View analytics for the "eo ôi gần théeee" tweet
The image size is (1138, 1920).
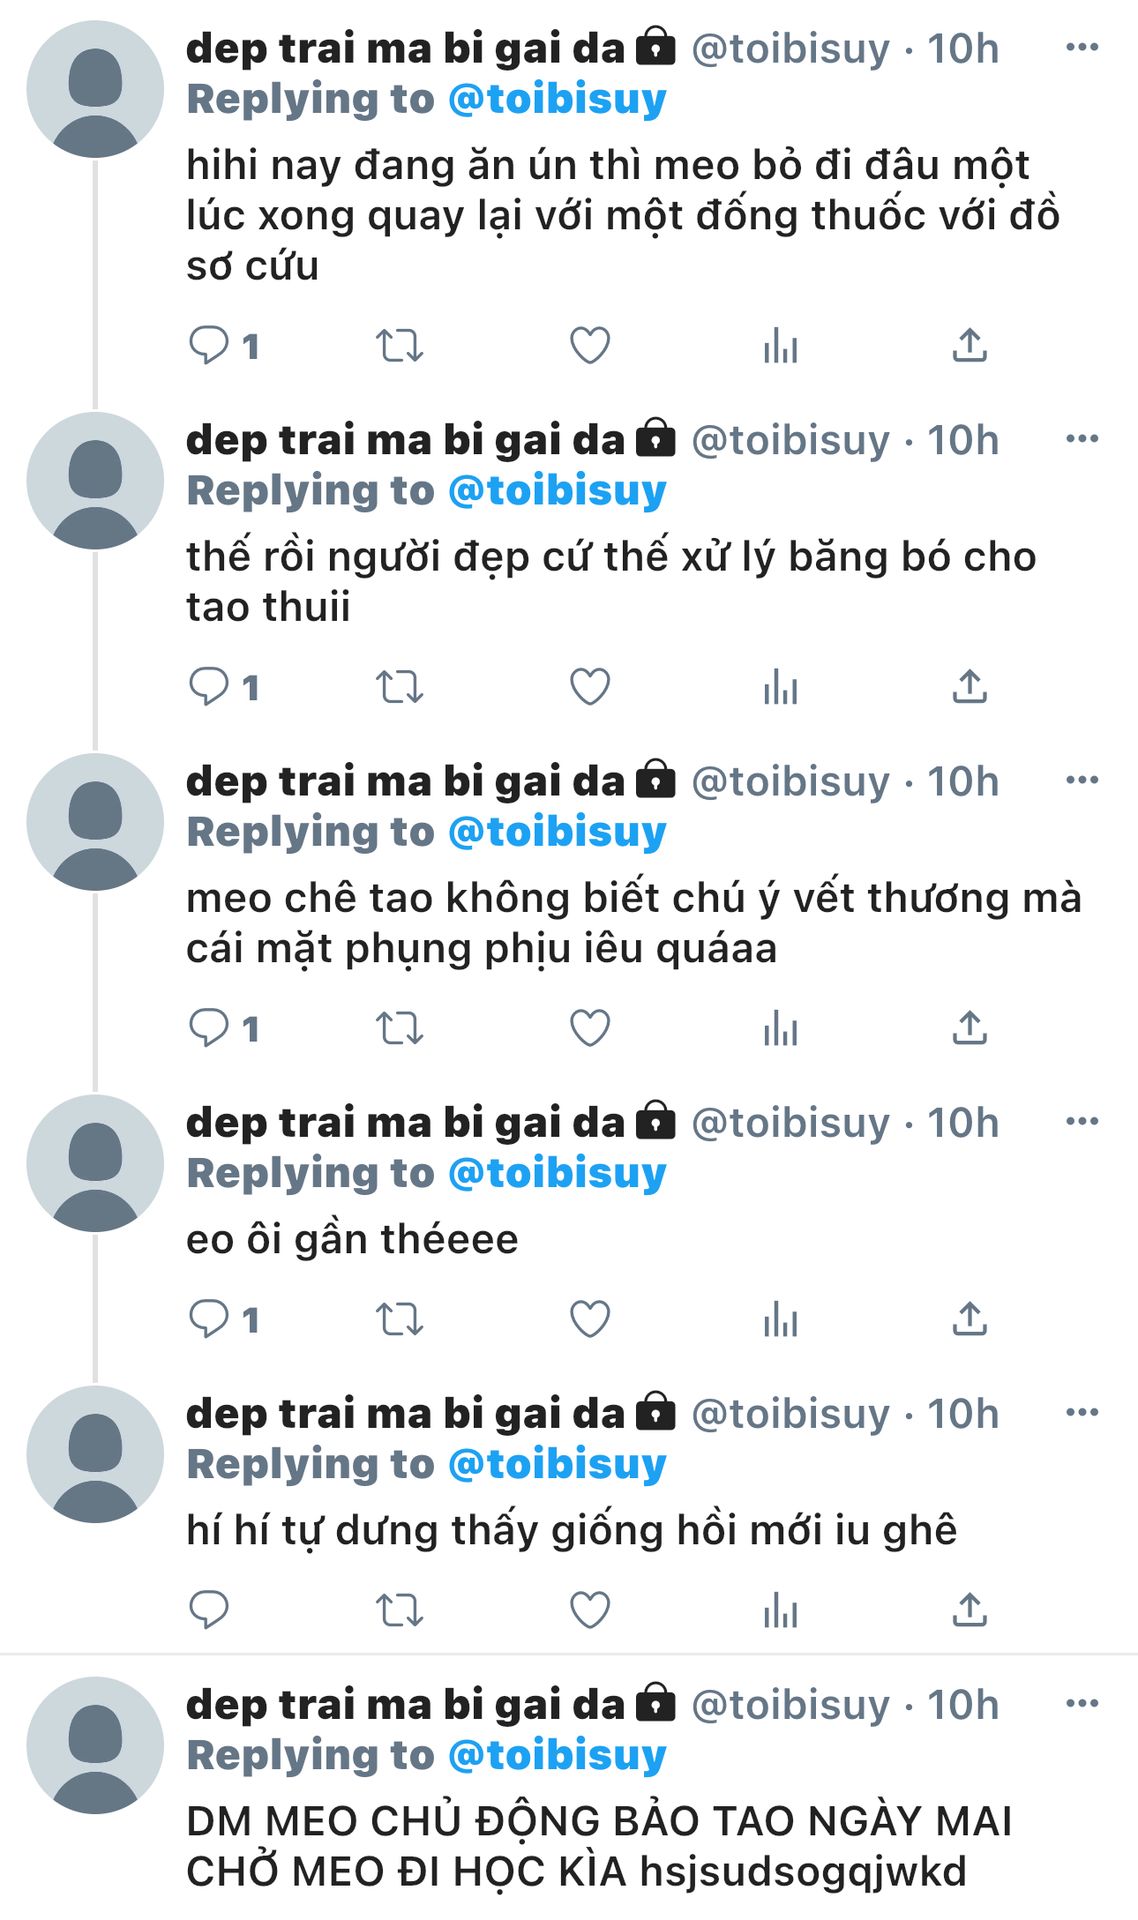click(x=780, y=1319)
